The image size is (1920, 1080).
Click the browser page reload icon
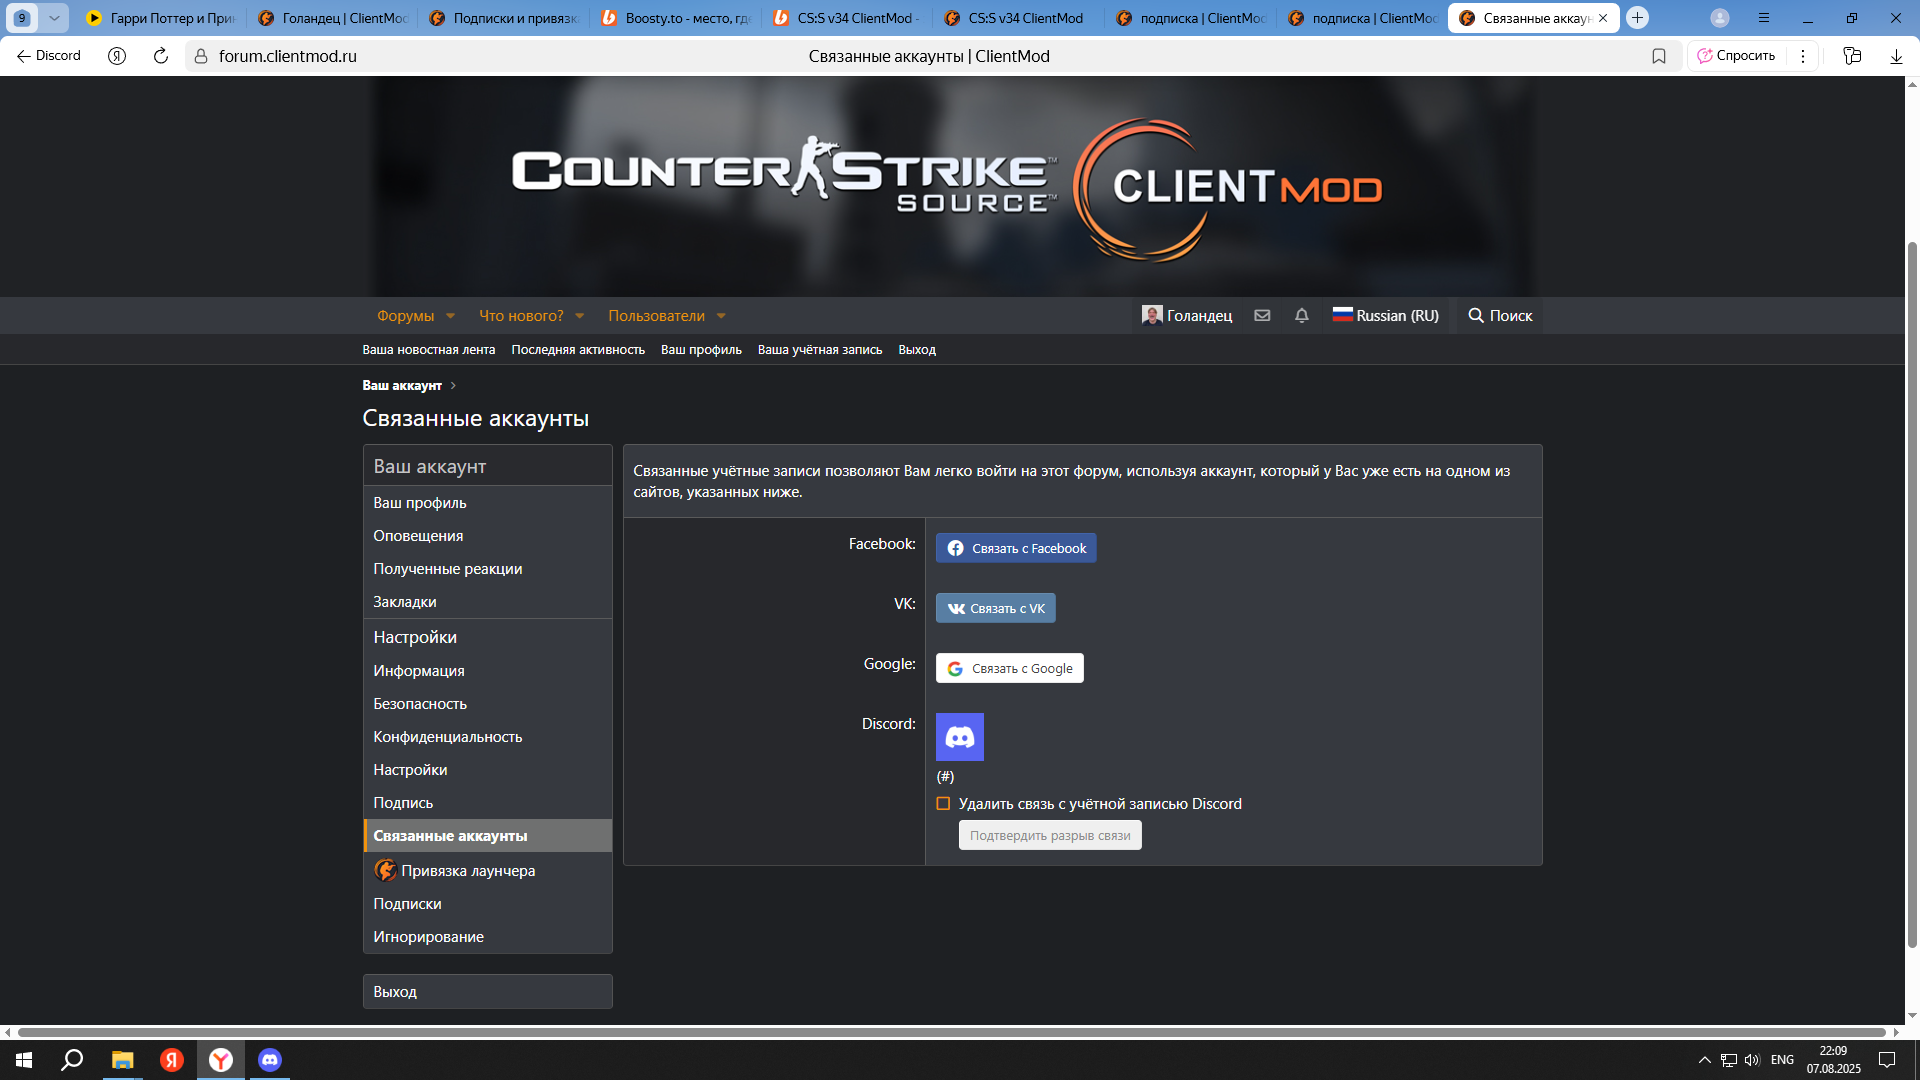click(x=160, y=56)
